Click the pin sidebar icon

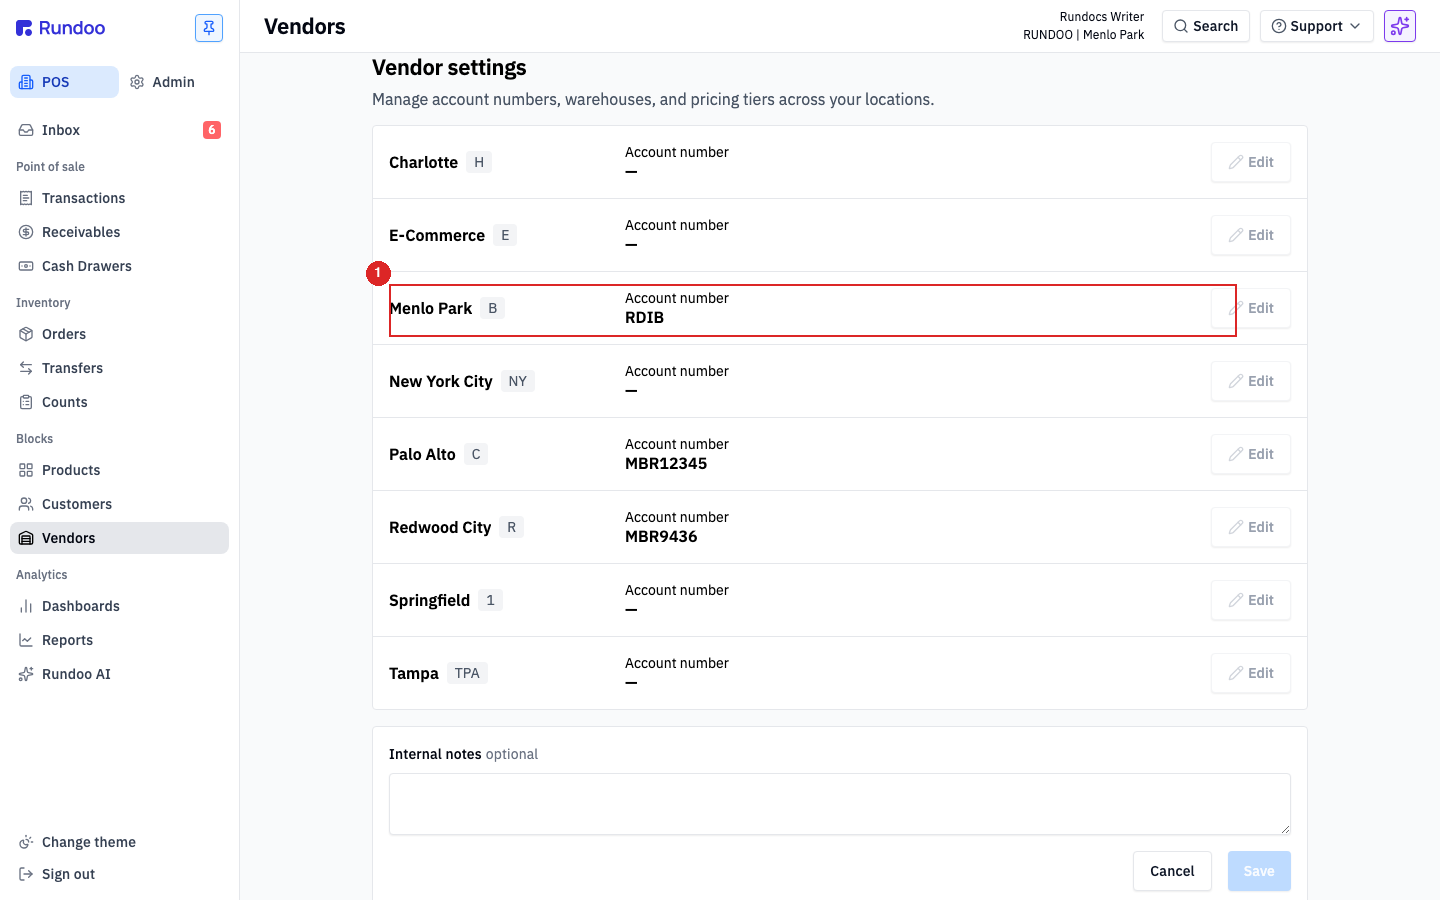pos(209,28)
